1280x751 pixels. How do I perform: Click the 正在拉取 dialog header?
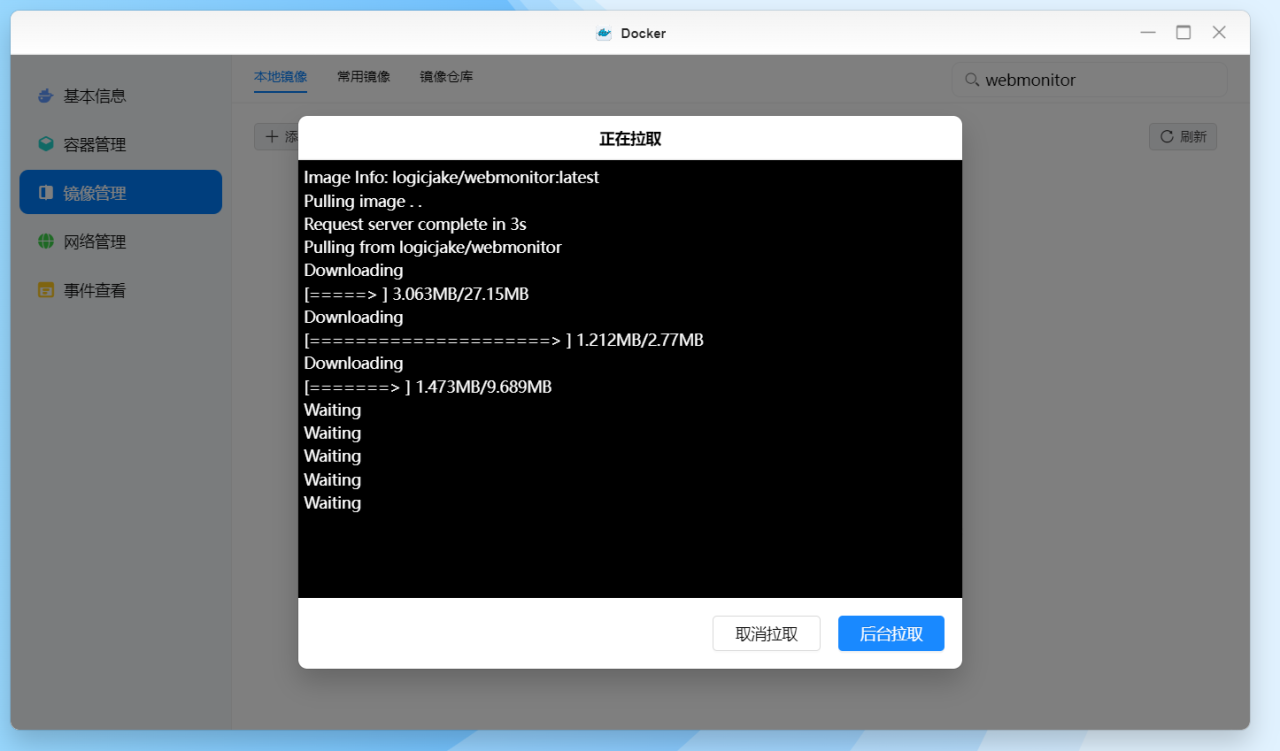(x=629, y=138)
